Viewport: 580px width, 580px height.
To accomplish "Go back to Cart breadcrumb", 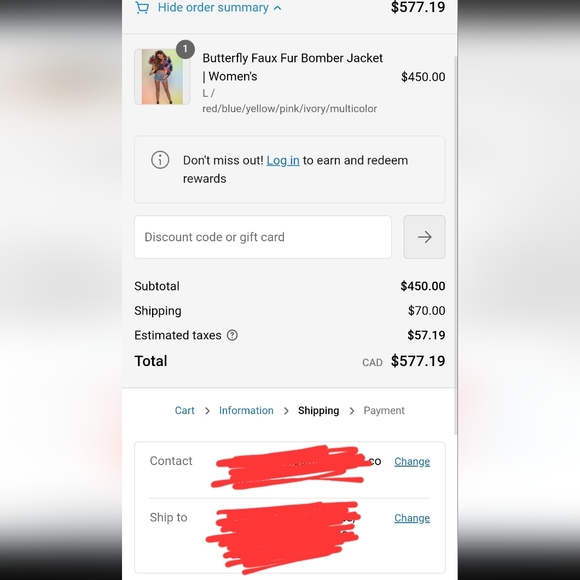I will tap(185, 410).
